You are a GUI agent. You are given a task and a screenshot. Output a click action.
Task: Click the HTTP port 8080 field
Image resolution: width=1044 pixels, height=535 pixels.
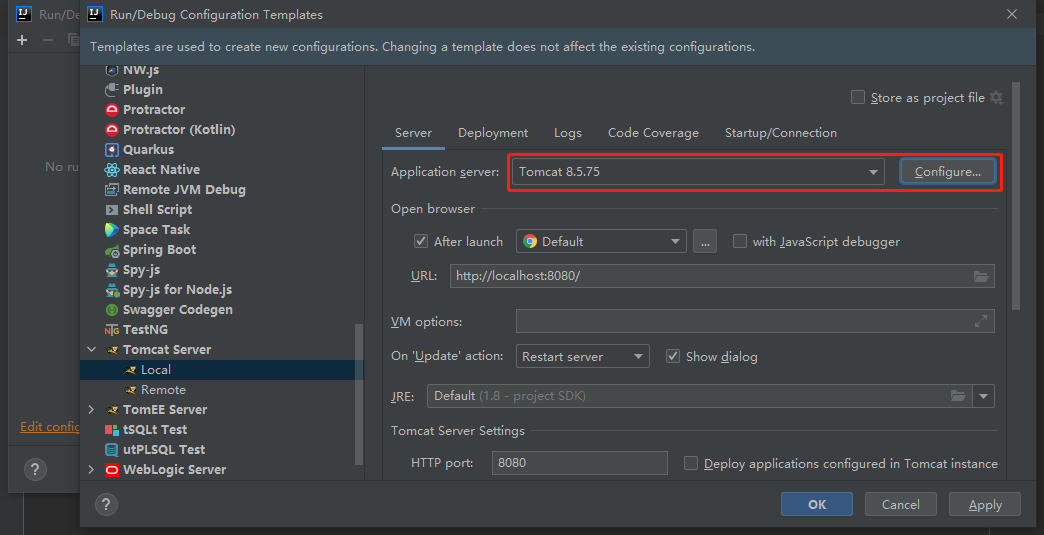click(579, 463)
